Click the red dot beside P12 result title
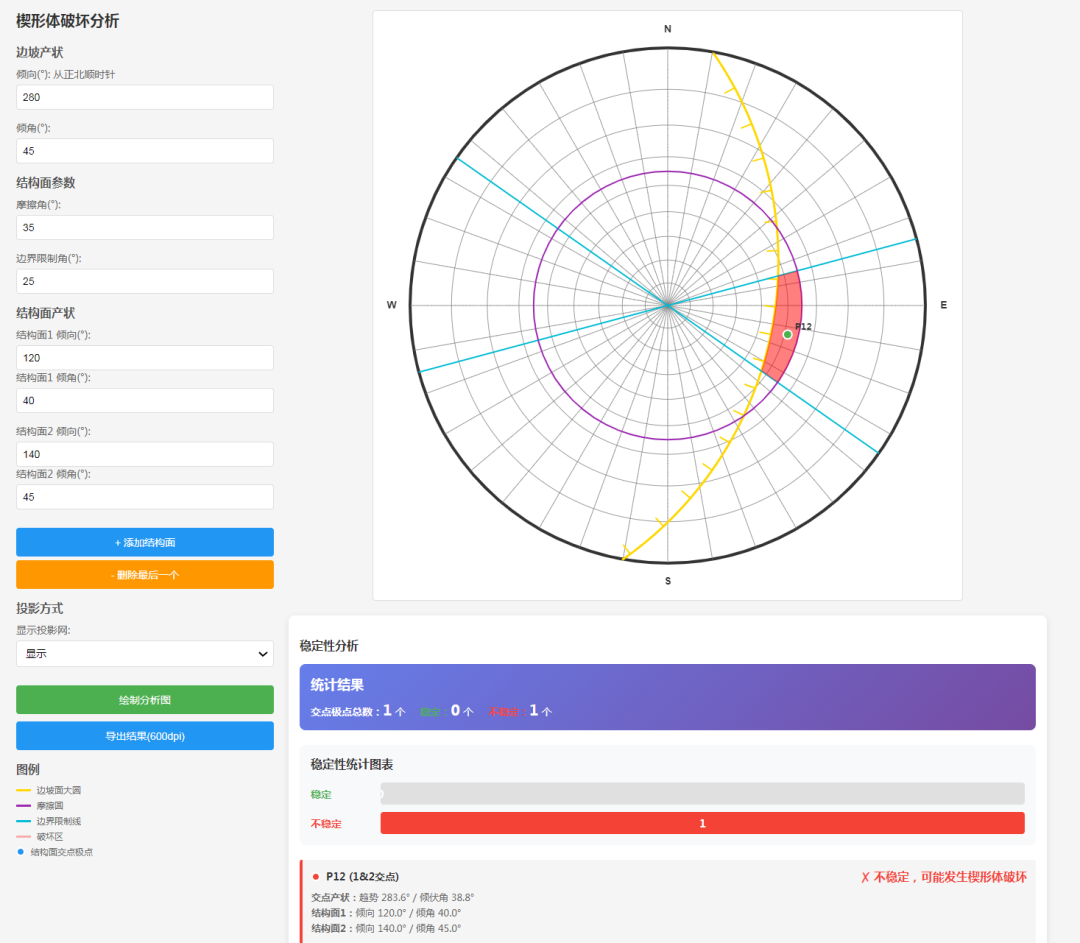Screen dimensions: 1080x943 point(315,877)
